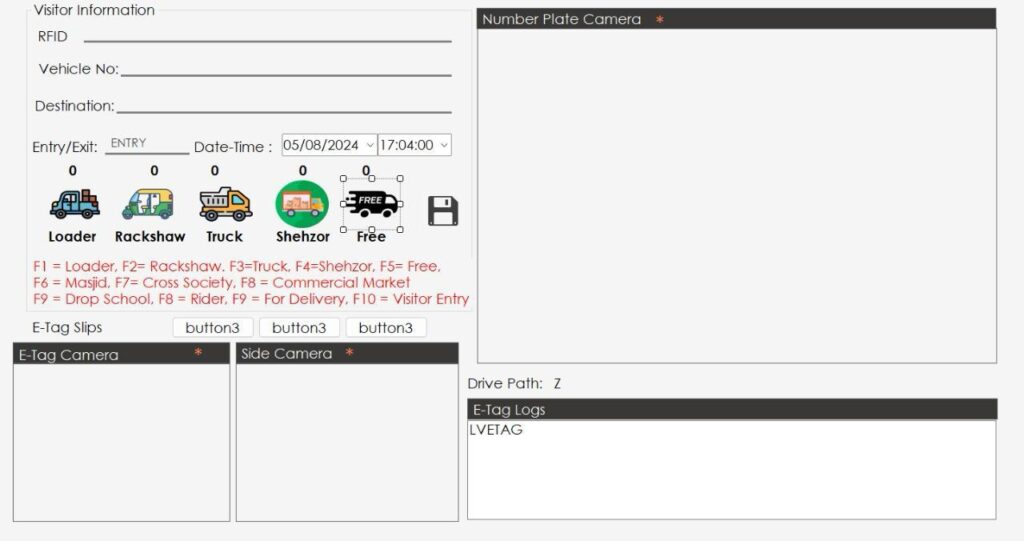
Task: Click the Side Camera preview area
Action: click(x=347, y=442)
